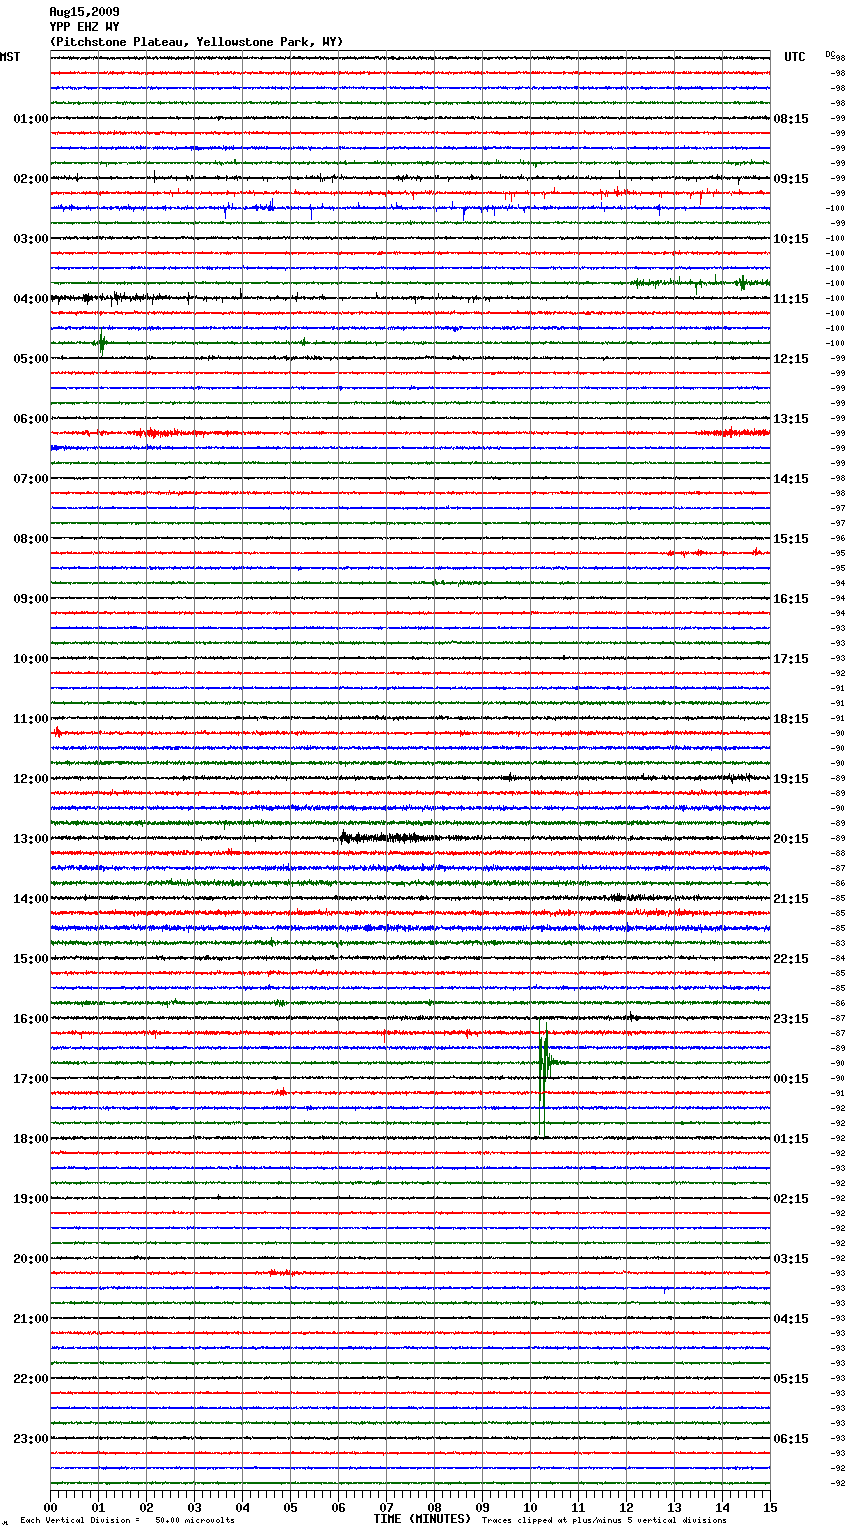
Task: Select the 09:00 MST time label
Action: pyautogui.click(x=31, y=599)
